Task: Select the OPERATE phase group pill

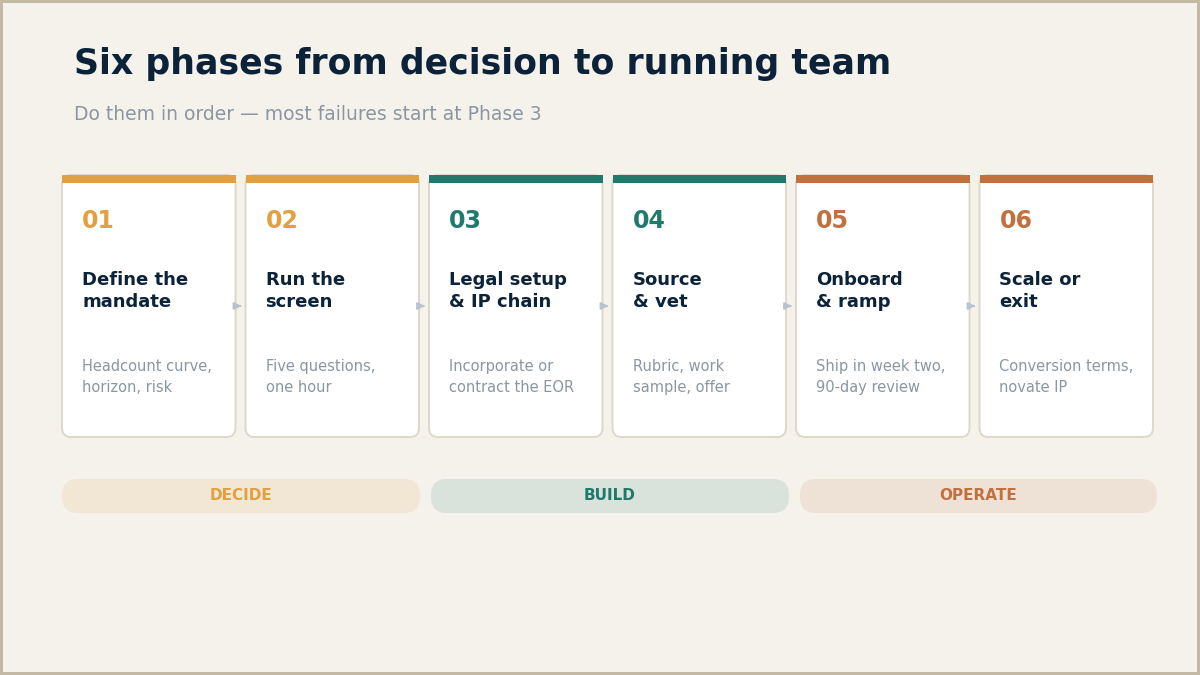Action: click(978, 496)
